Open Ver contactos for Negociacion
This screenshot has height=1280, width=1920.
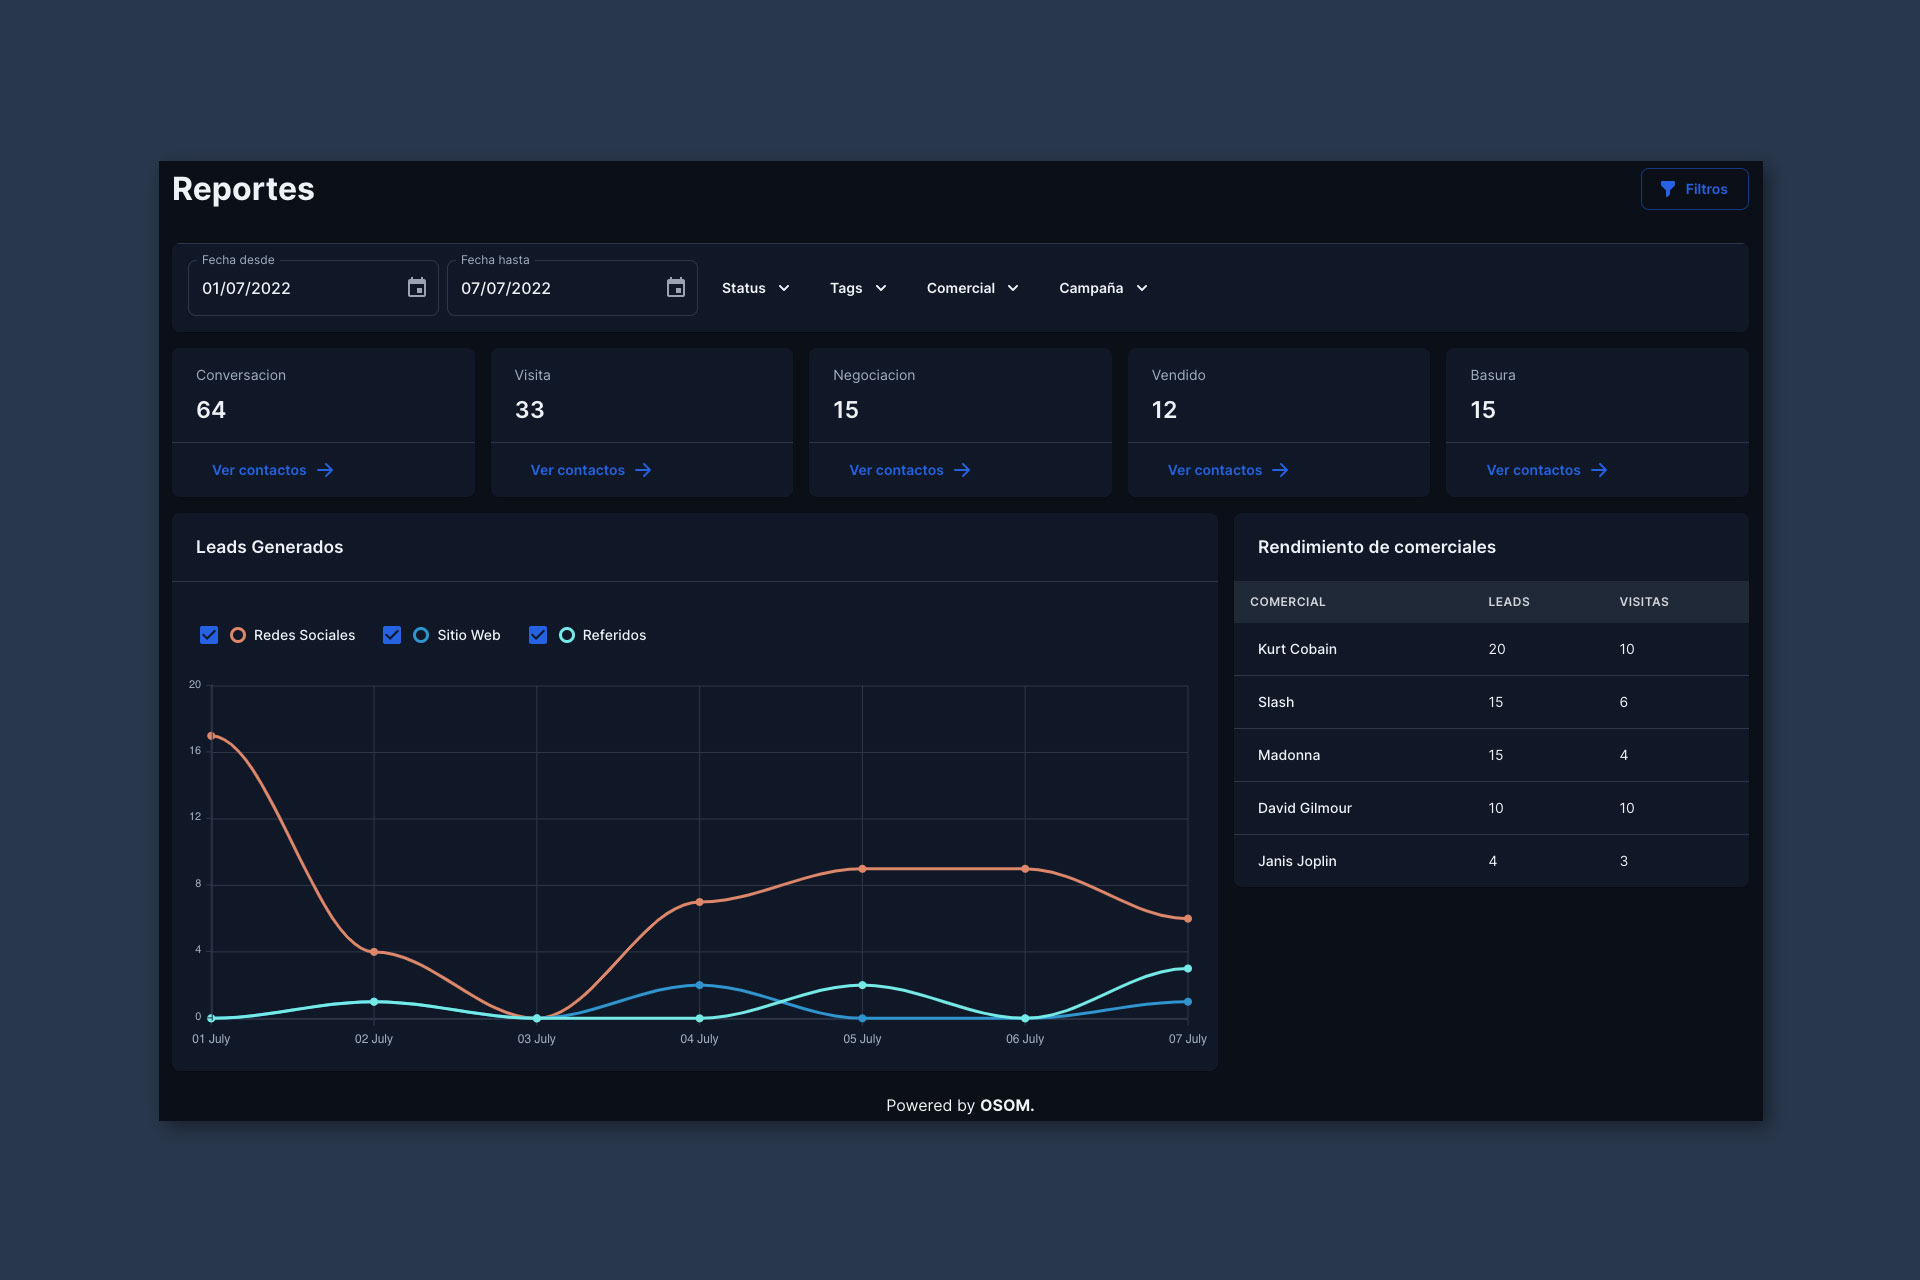click(910, 470)
